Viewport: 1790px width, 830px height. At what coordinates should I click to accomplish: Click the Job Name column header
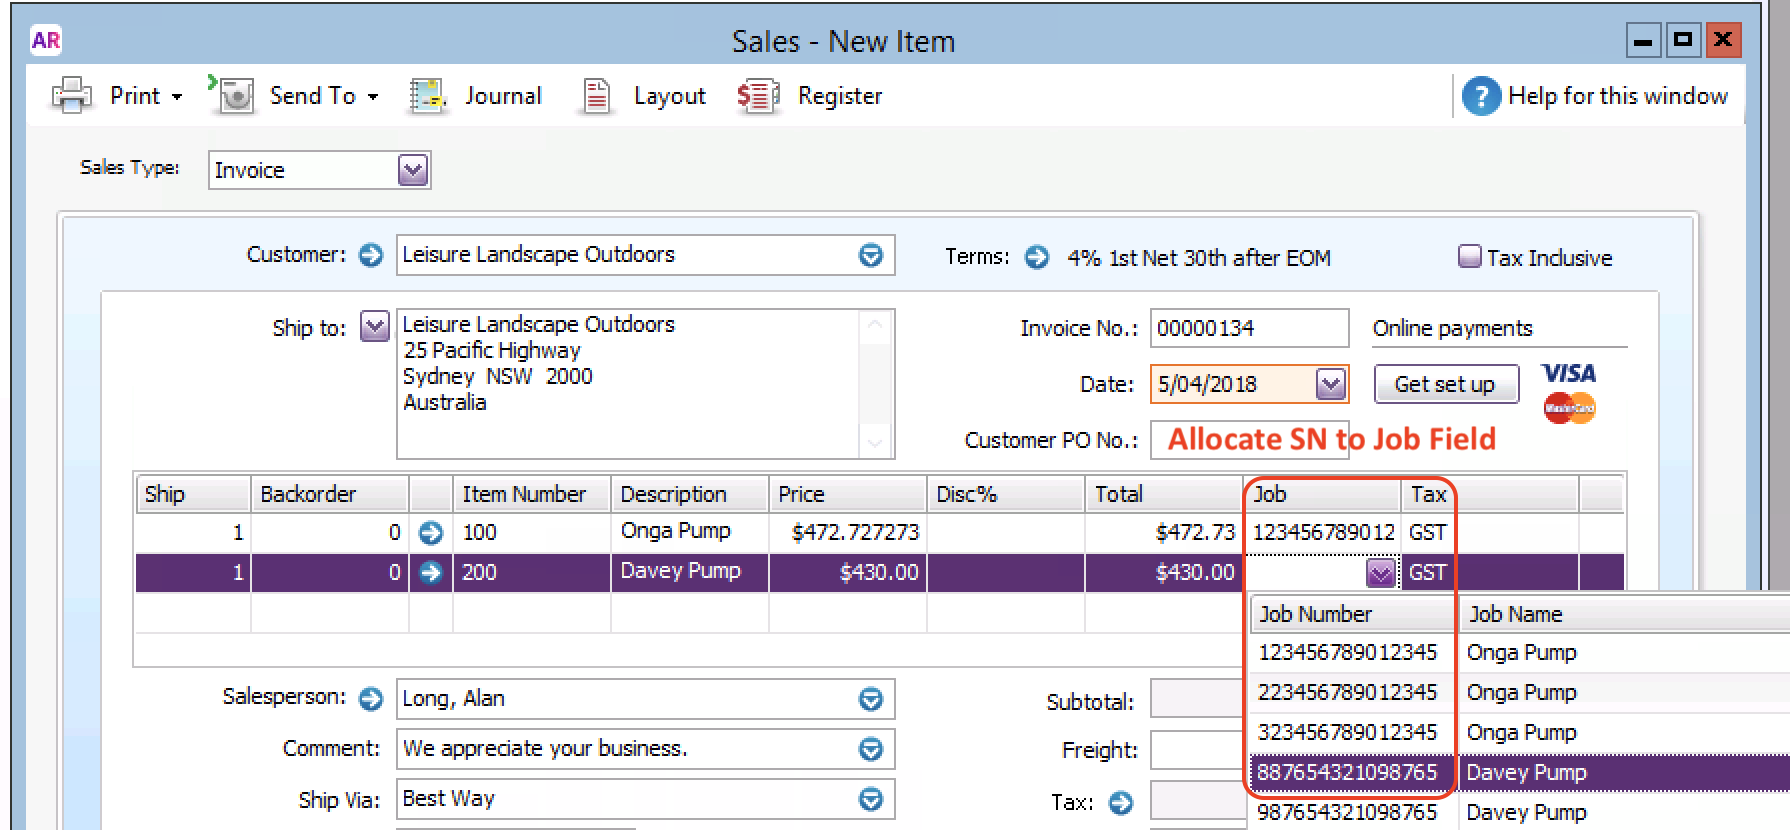click(1624, 614)
